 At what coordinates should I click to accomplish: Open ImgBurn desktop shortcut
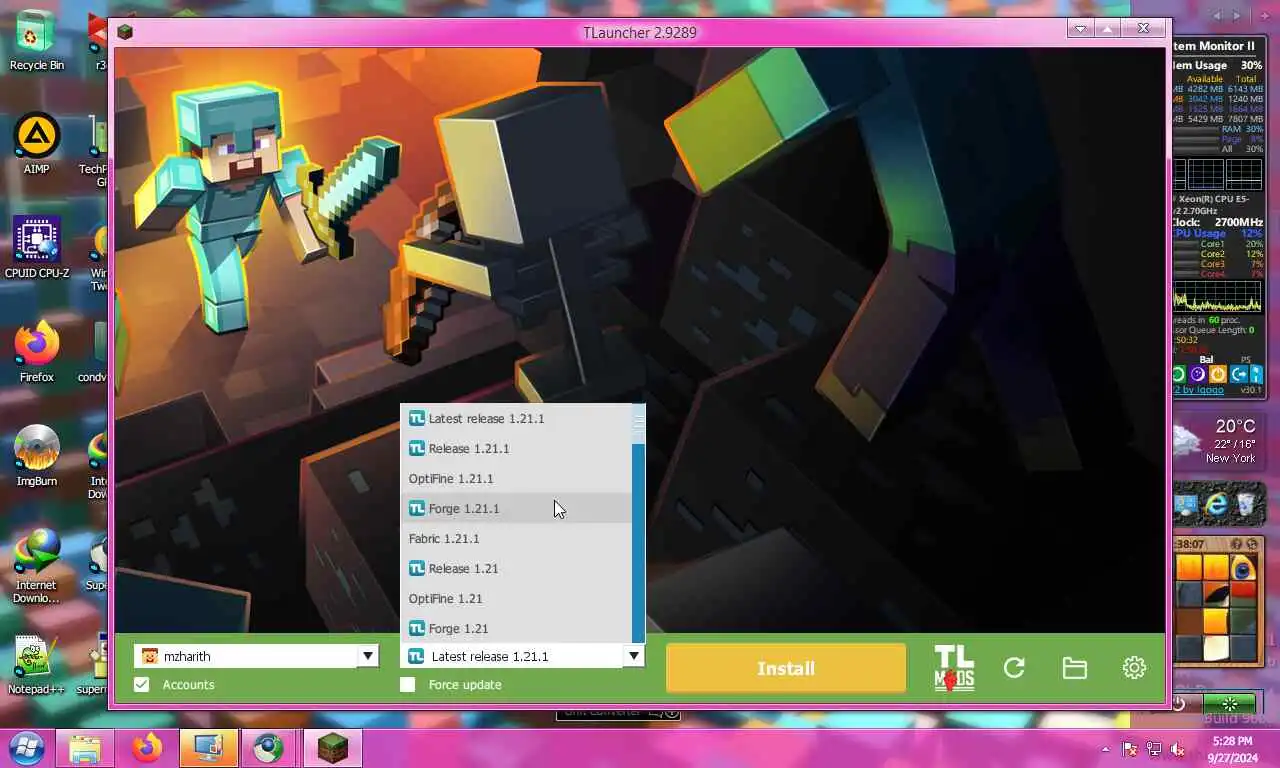37,455
